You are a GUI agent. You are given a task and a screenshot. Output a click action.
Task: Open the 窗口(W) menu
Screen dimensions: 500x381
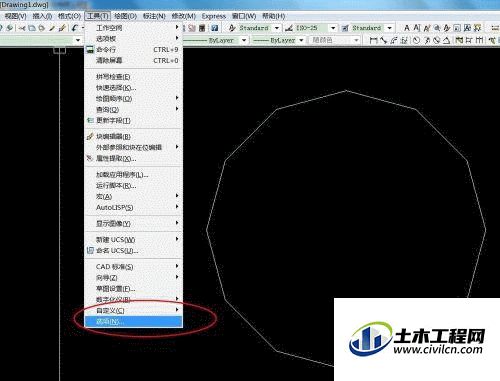click(244, 16)
